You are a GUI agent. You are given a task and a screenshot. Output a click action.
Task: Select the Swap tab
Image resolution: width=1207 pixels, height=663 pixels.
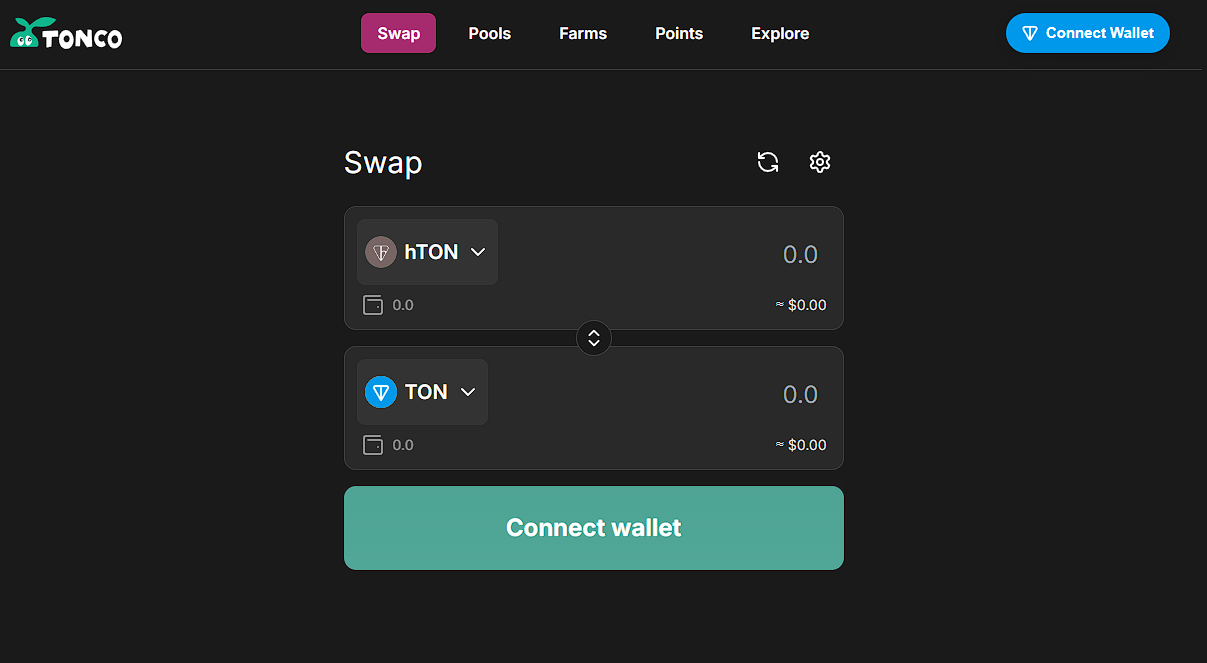398,33
